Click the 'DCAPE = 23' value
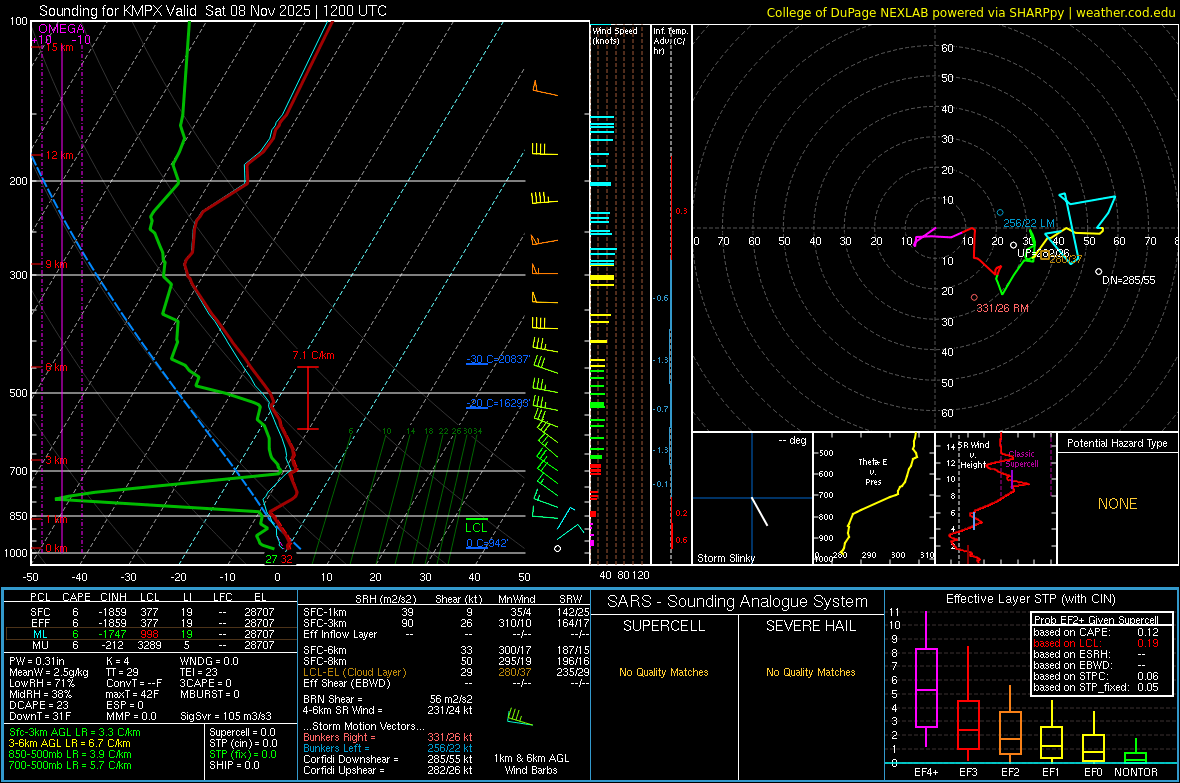This screenshot has height=783, width=1180. [39, 705]
